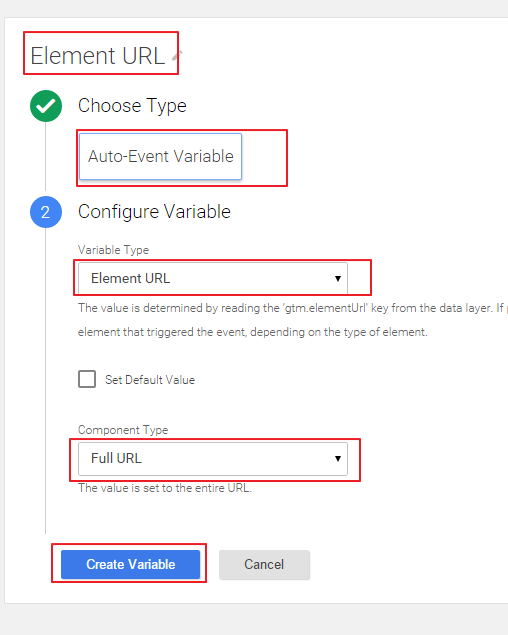Click the Create Variable button
The width and height of the screenshot is (508, 635).
click(x=130, y=564)
